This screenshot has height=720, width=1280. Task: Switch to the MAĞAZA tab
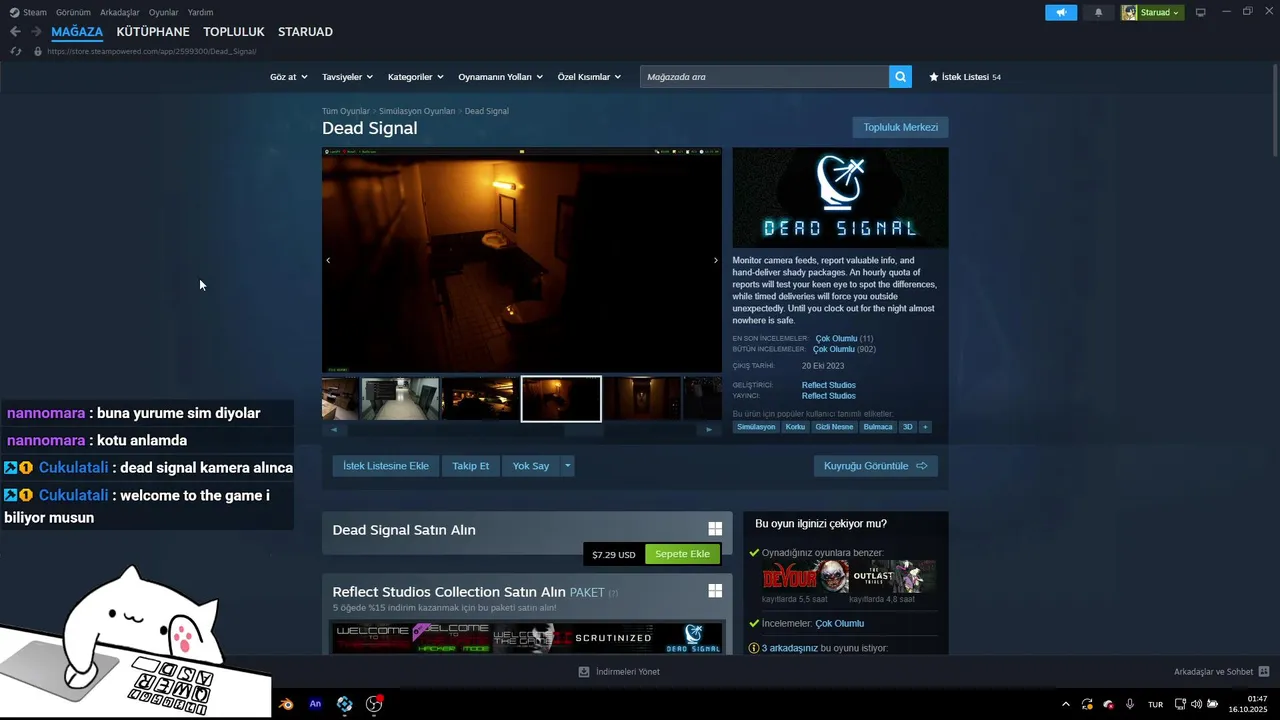coord(77,32)
